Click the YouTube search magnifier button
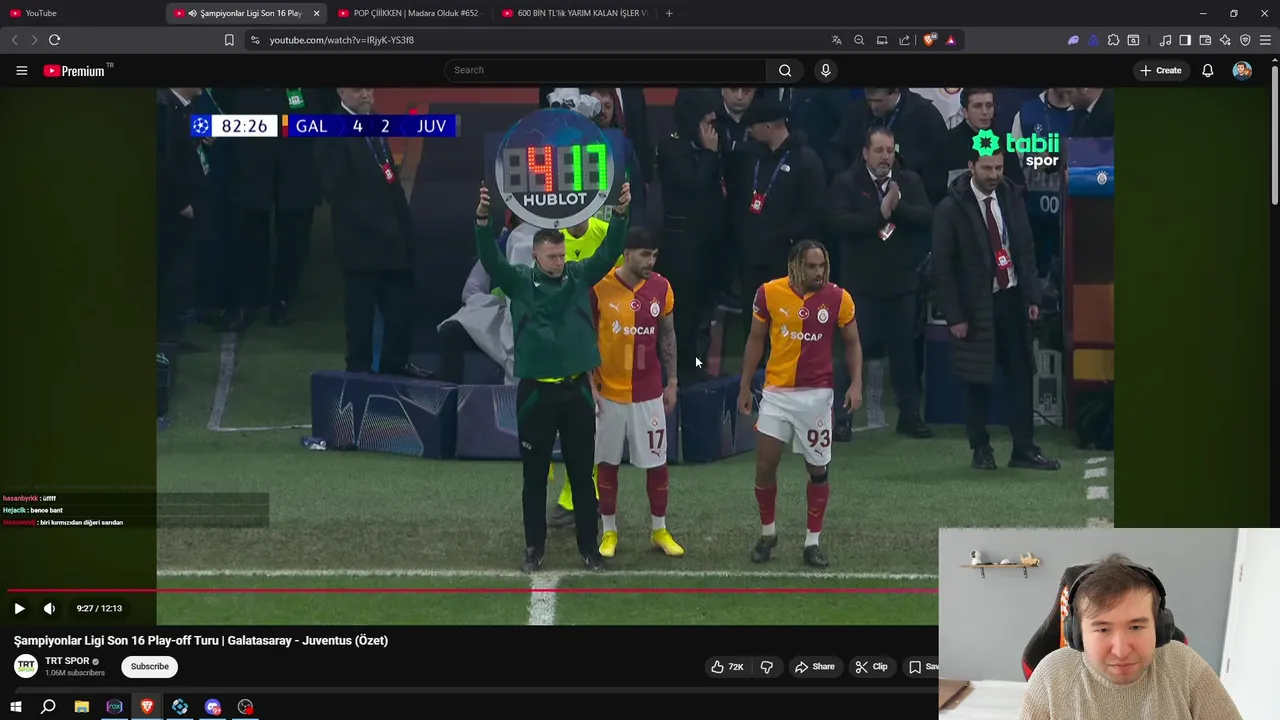1280x720 pixels. pyautogui.click(x=785, y=70)
